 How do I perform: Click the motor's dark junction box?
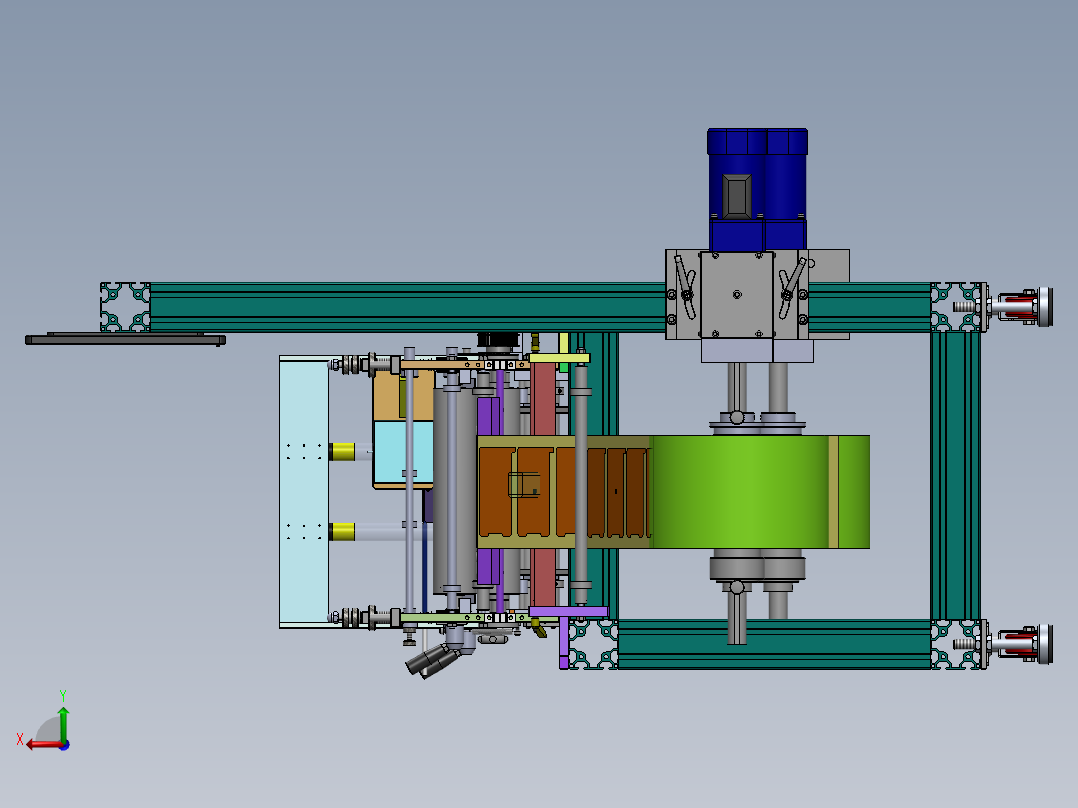(x=736, y=197)
